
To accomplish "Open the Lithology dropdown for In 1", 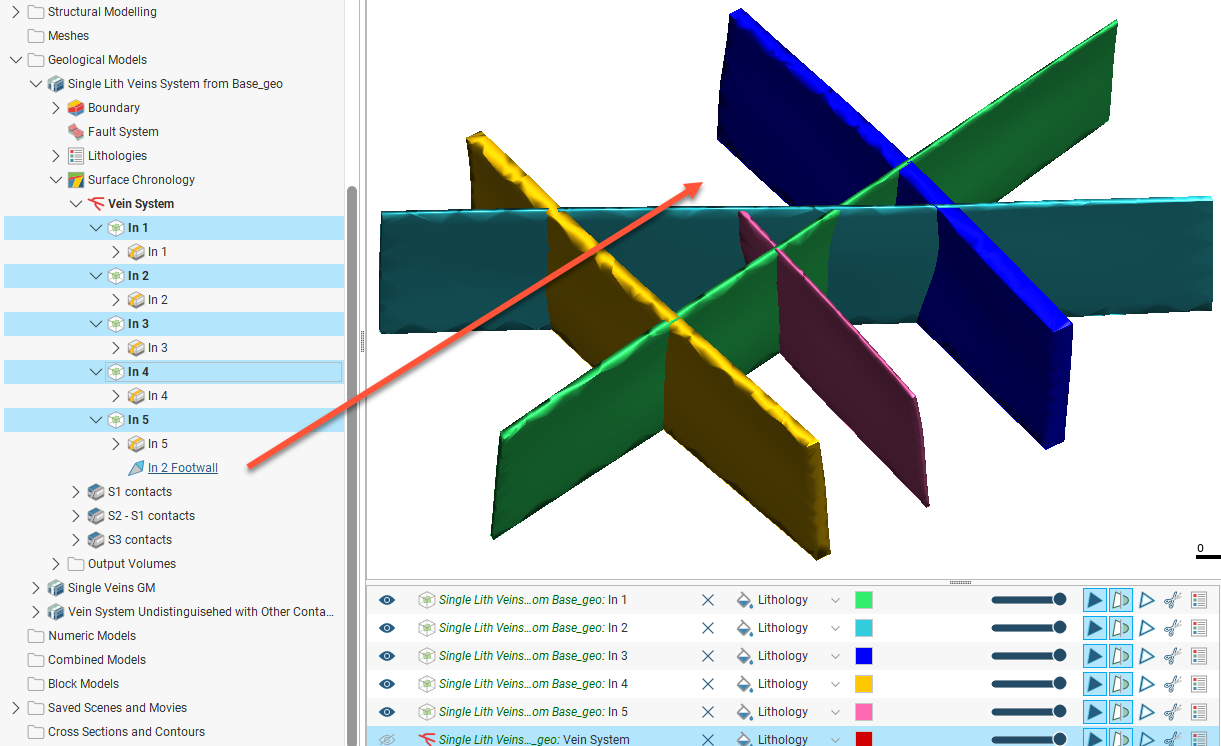I will (835, 600).
